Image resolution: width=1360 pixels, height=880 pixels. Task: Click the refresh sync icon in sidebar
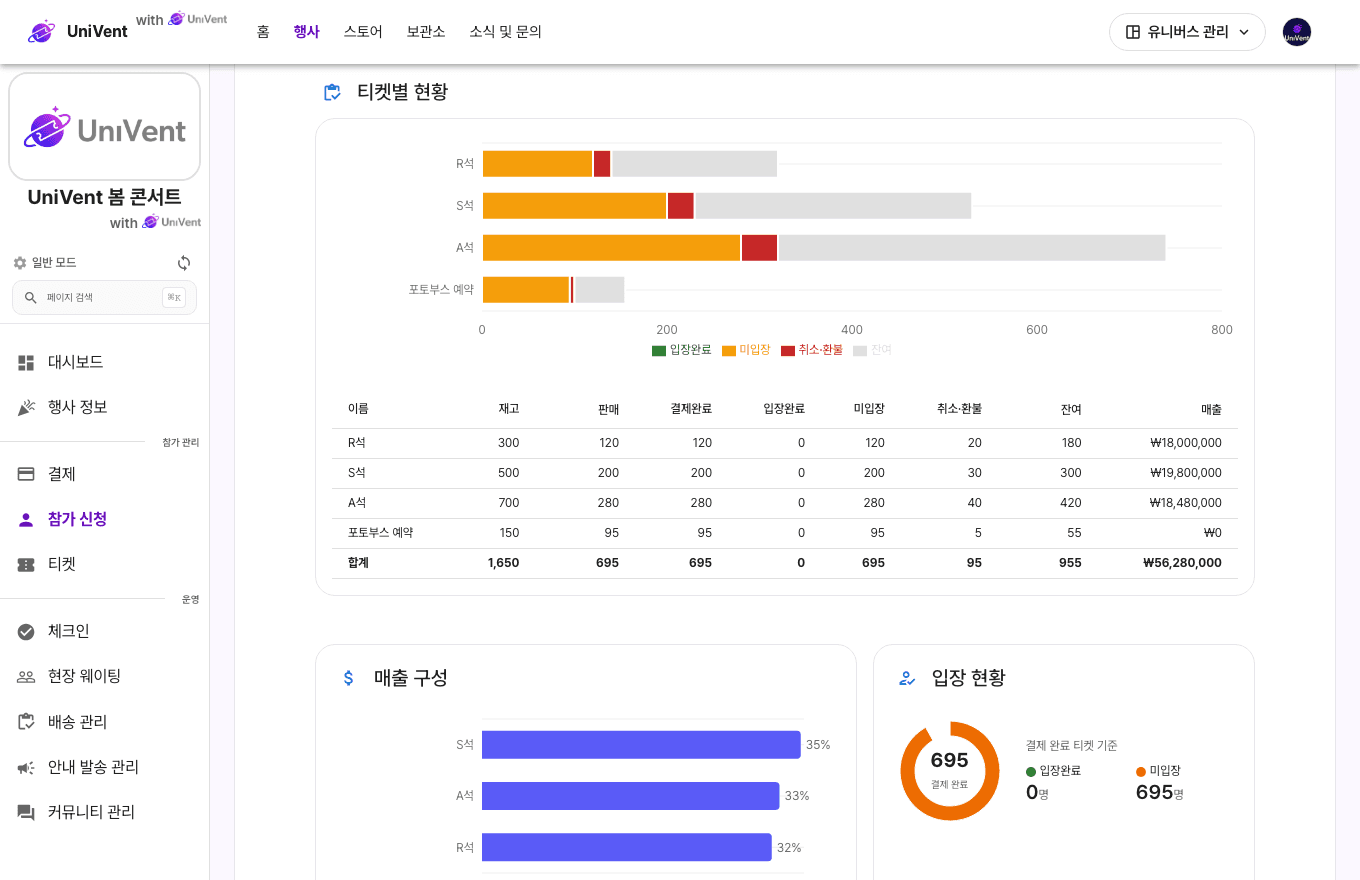click(x=184, y=263)
